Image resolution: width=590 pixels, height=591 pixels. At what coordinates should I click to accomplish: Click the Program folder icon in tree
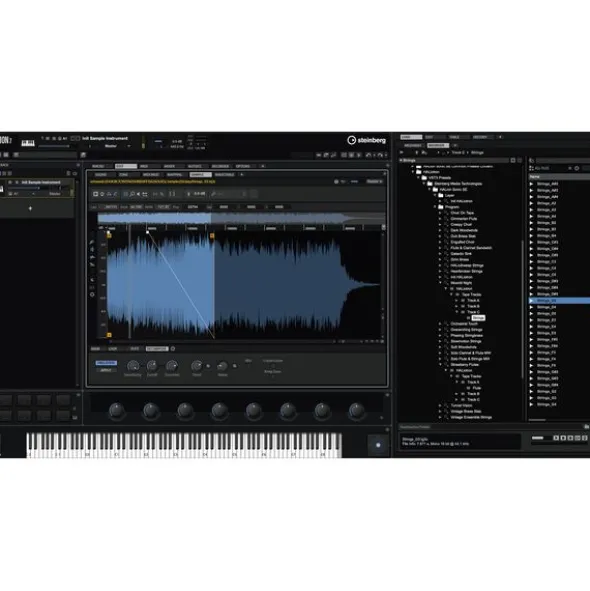click(441, 207)
